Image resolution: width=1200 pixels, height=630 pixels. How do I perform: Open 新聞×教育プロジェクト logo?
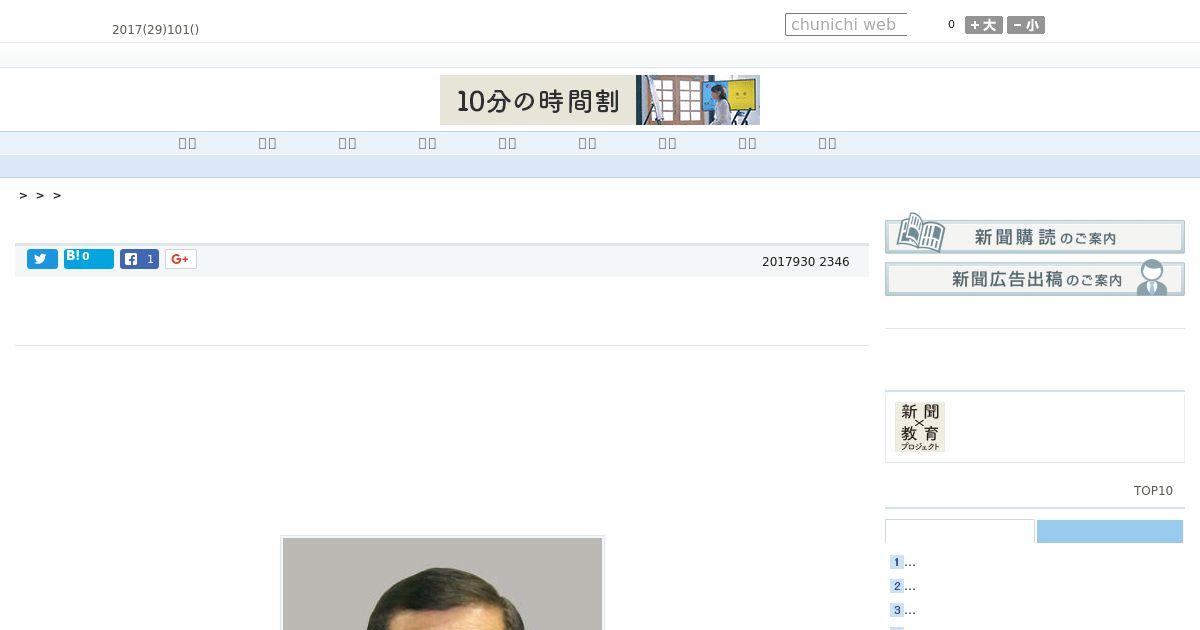pos(920,427)
